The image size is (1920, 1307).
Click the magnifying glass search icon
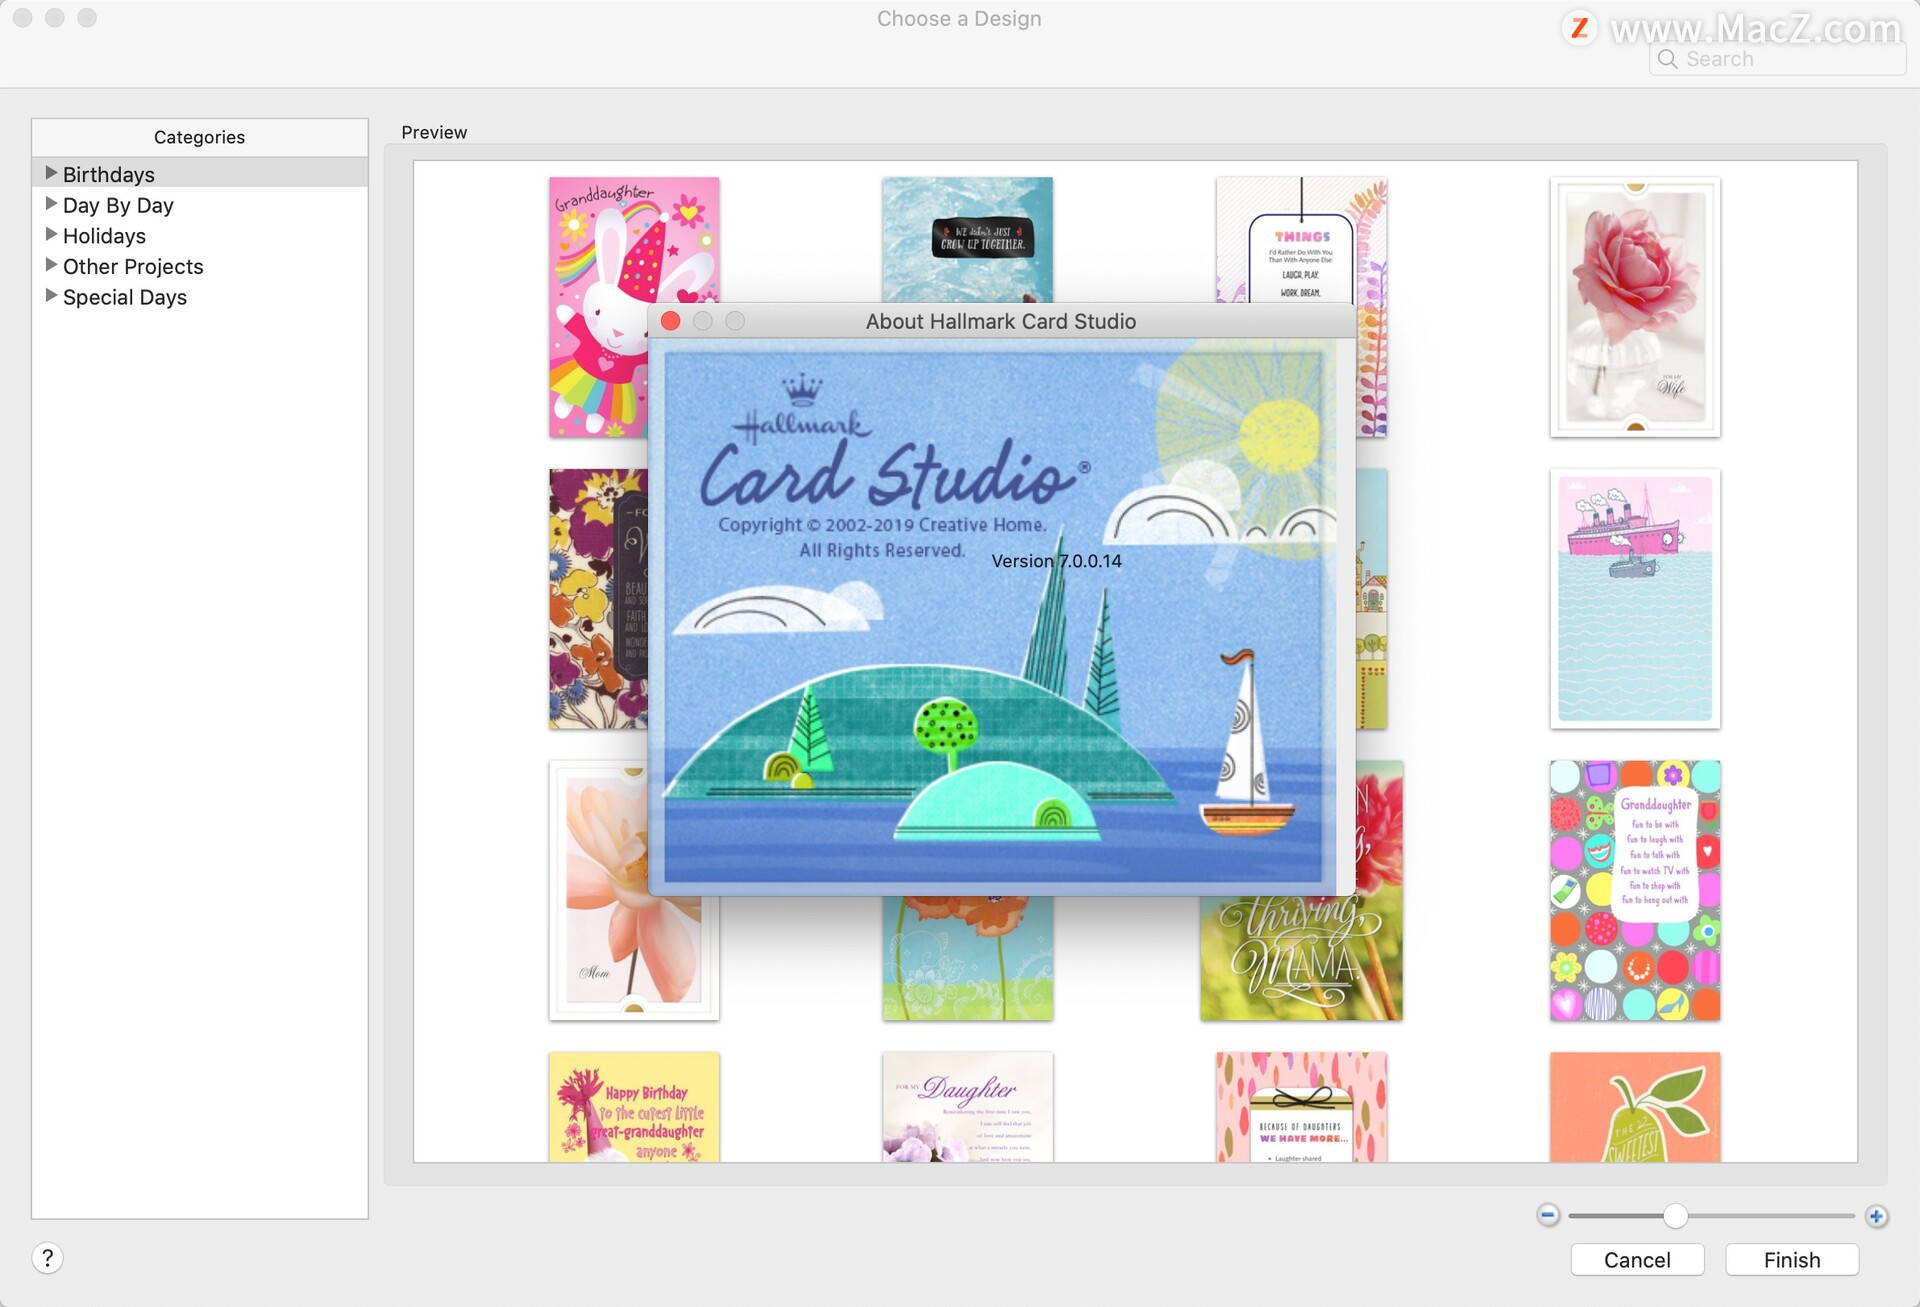coord(1667,59)
